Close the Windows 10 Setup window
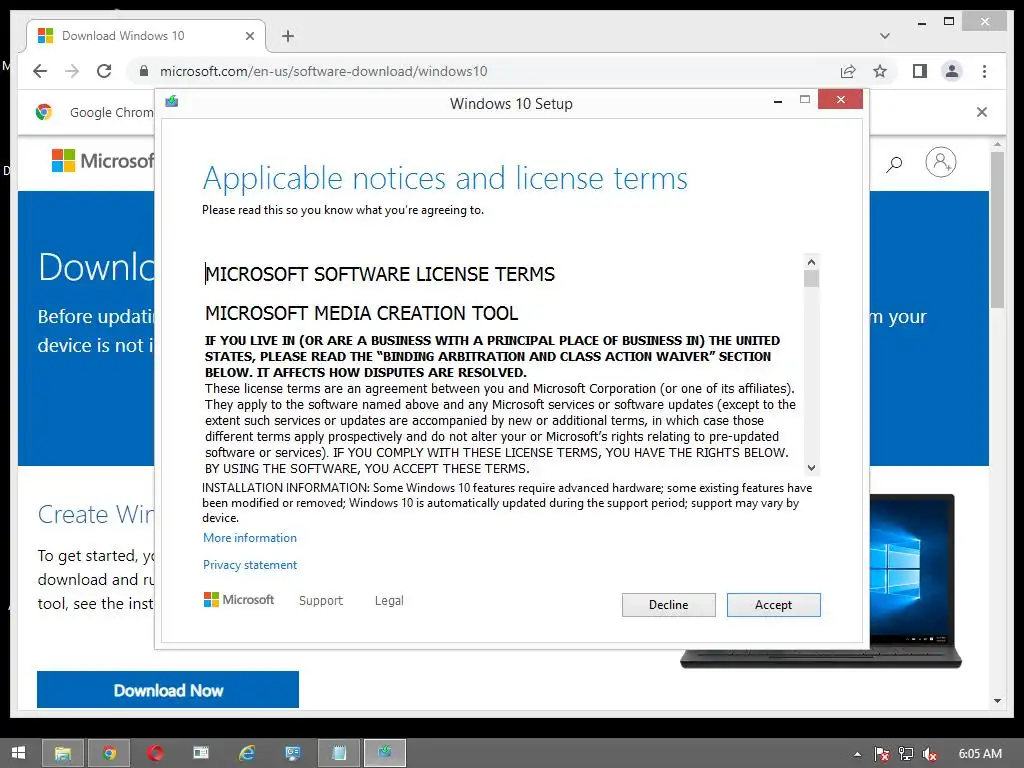Image resolution: width=1024 pixels, height=768 pixels. pos(840,99)
